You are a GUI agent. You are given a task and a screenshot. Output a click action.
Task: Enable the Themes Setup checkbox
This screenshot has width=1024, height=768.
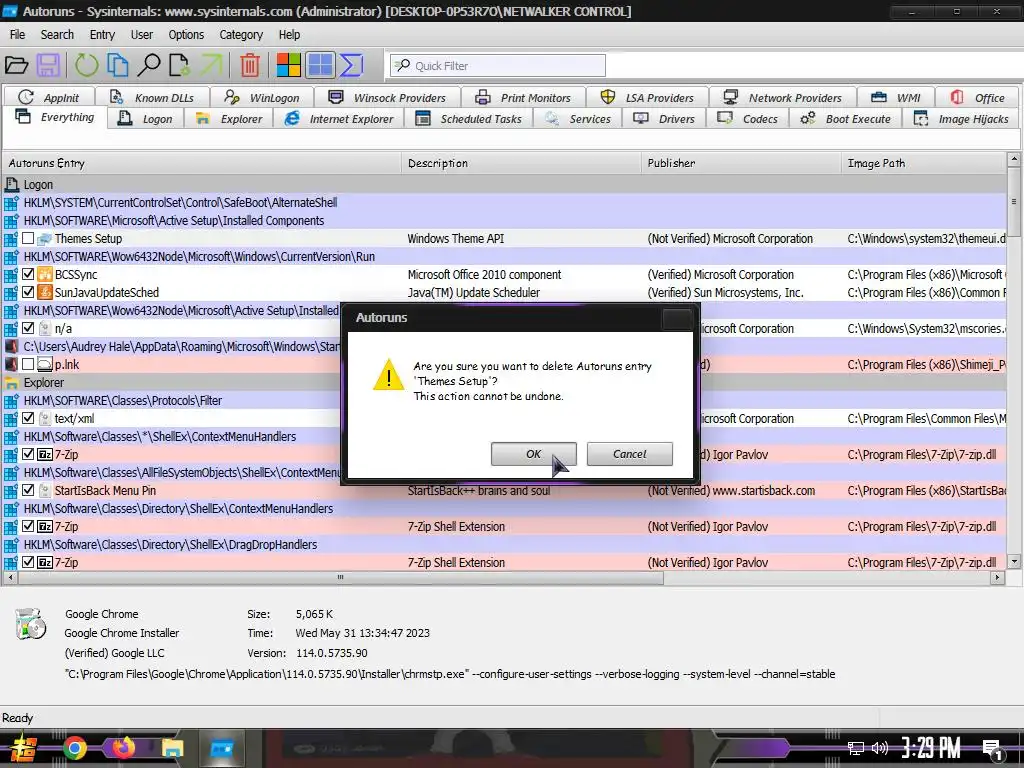click(x=28, y=238)
